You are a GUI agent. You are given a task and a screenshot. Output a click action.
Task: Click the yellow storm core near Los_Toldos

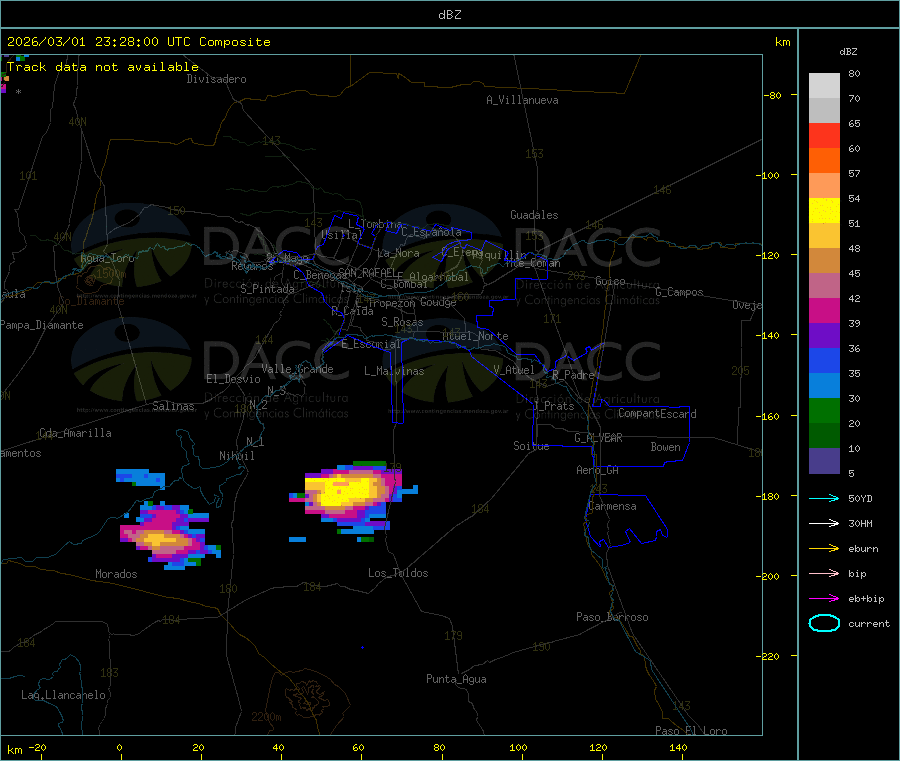349,491
